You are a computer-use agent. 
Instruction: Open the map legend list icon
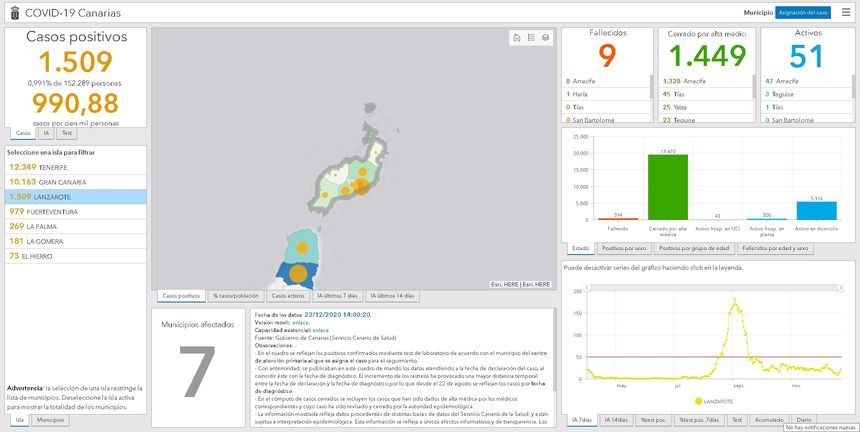click(x=531, y=37)
